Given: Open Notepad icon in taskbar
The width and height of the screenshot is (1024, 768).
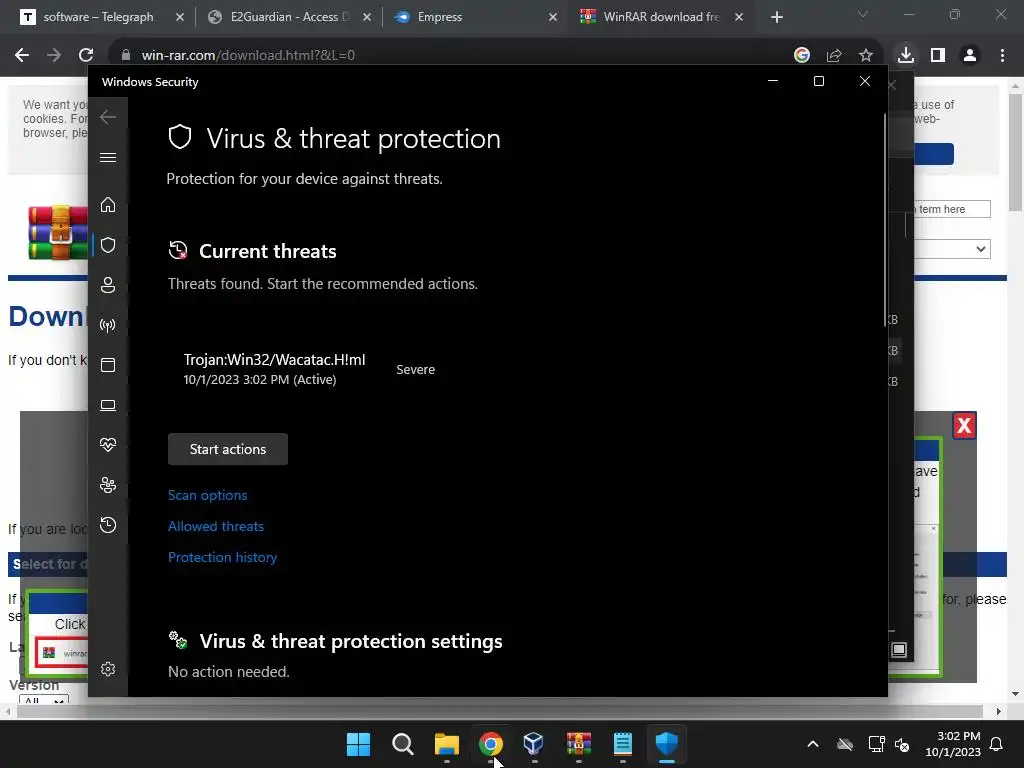Looking at the screenshot, I should pyautogui.click(x=622, y=744).
